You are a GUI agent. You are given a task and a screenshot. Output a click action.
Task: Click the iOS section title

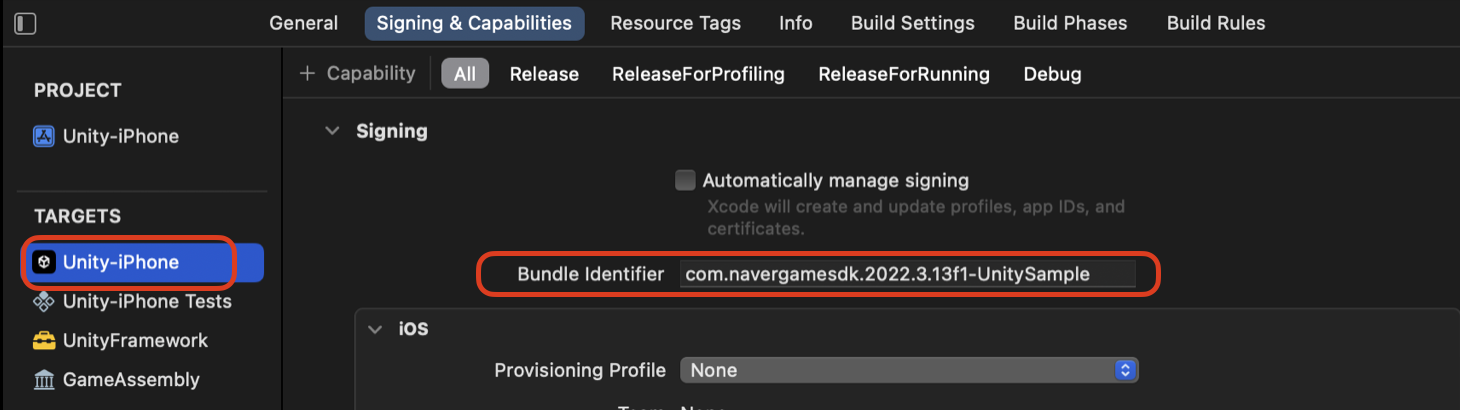tap(414, 328)
